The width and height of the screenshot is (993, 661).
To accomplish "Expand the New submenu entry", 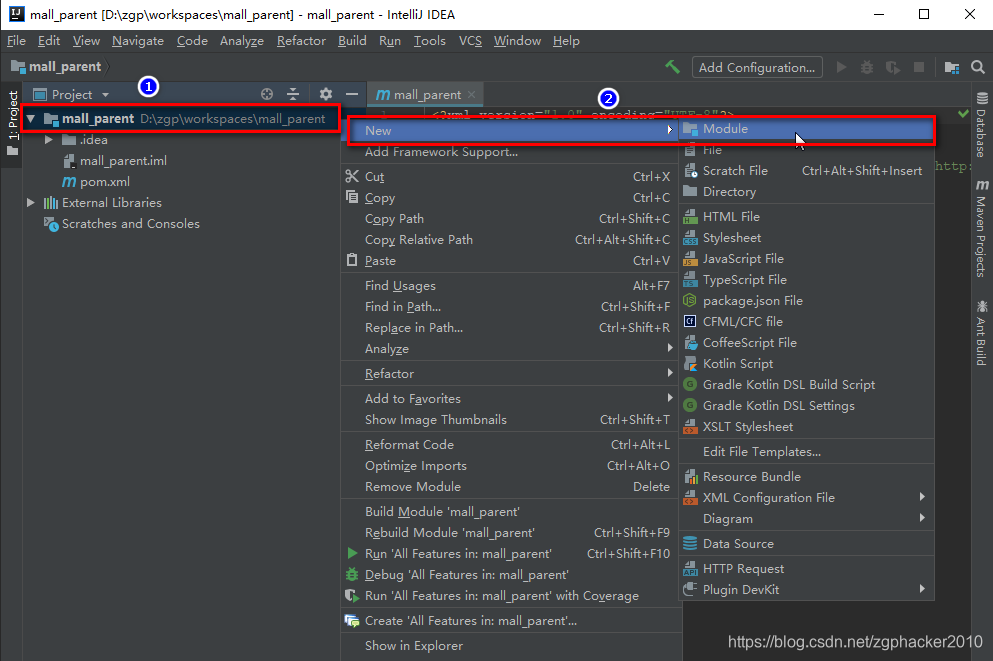I will pos(510,130).
